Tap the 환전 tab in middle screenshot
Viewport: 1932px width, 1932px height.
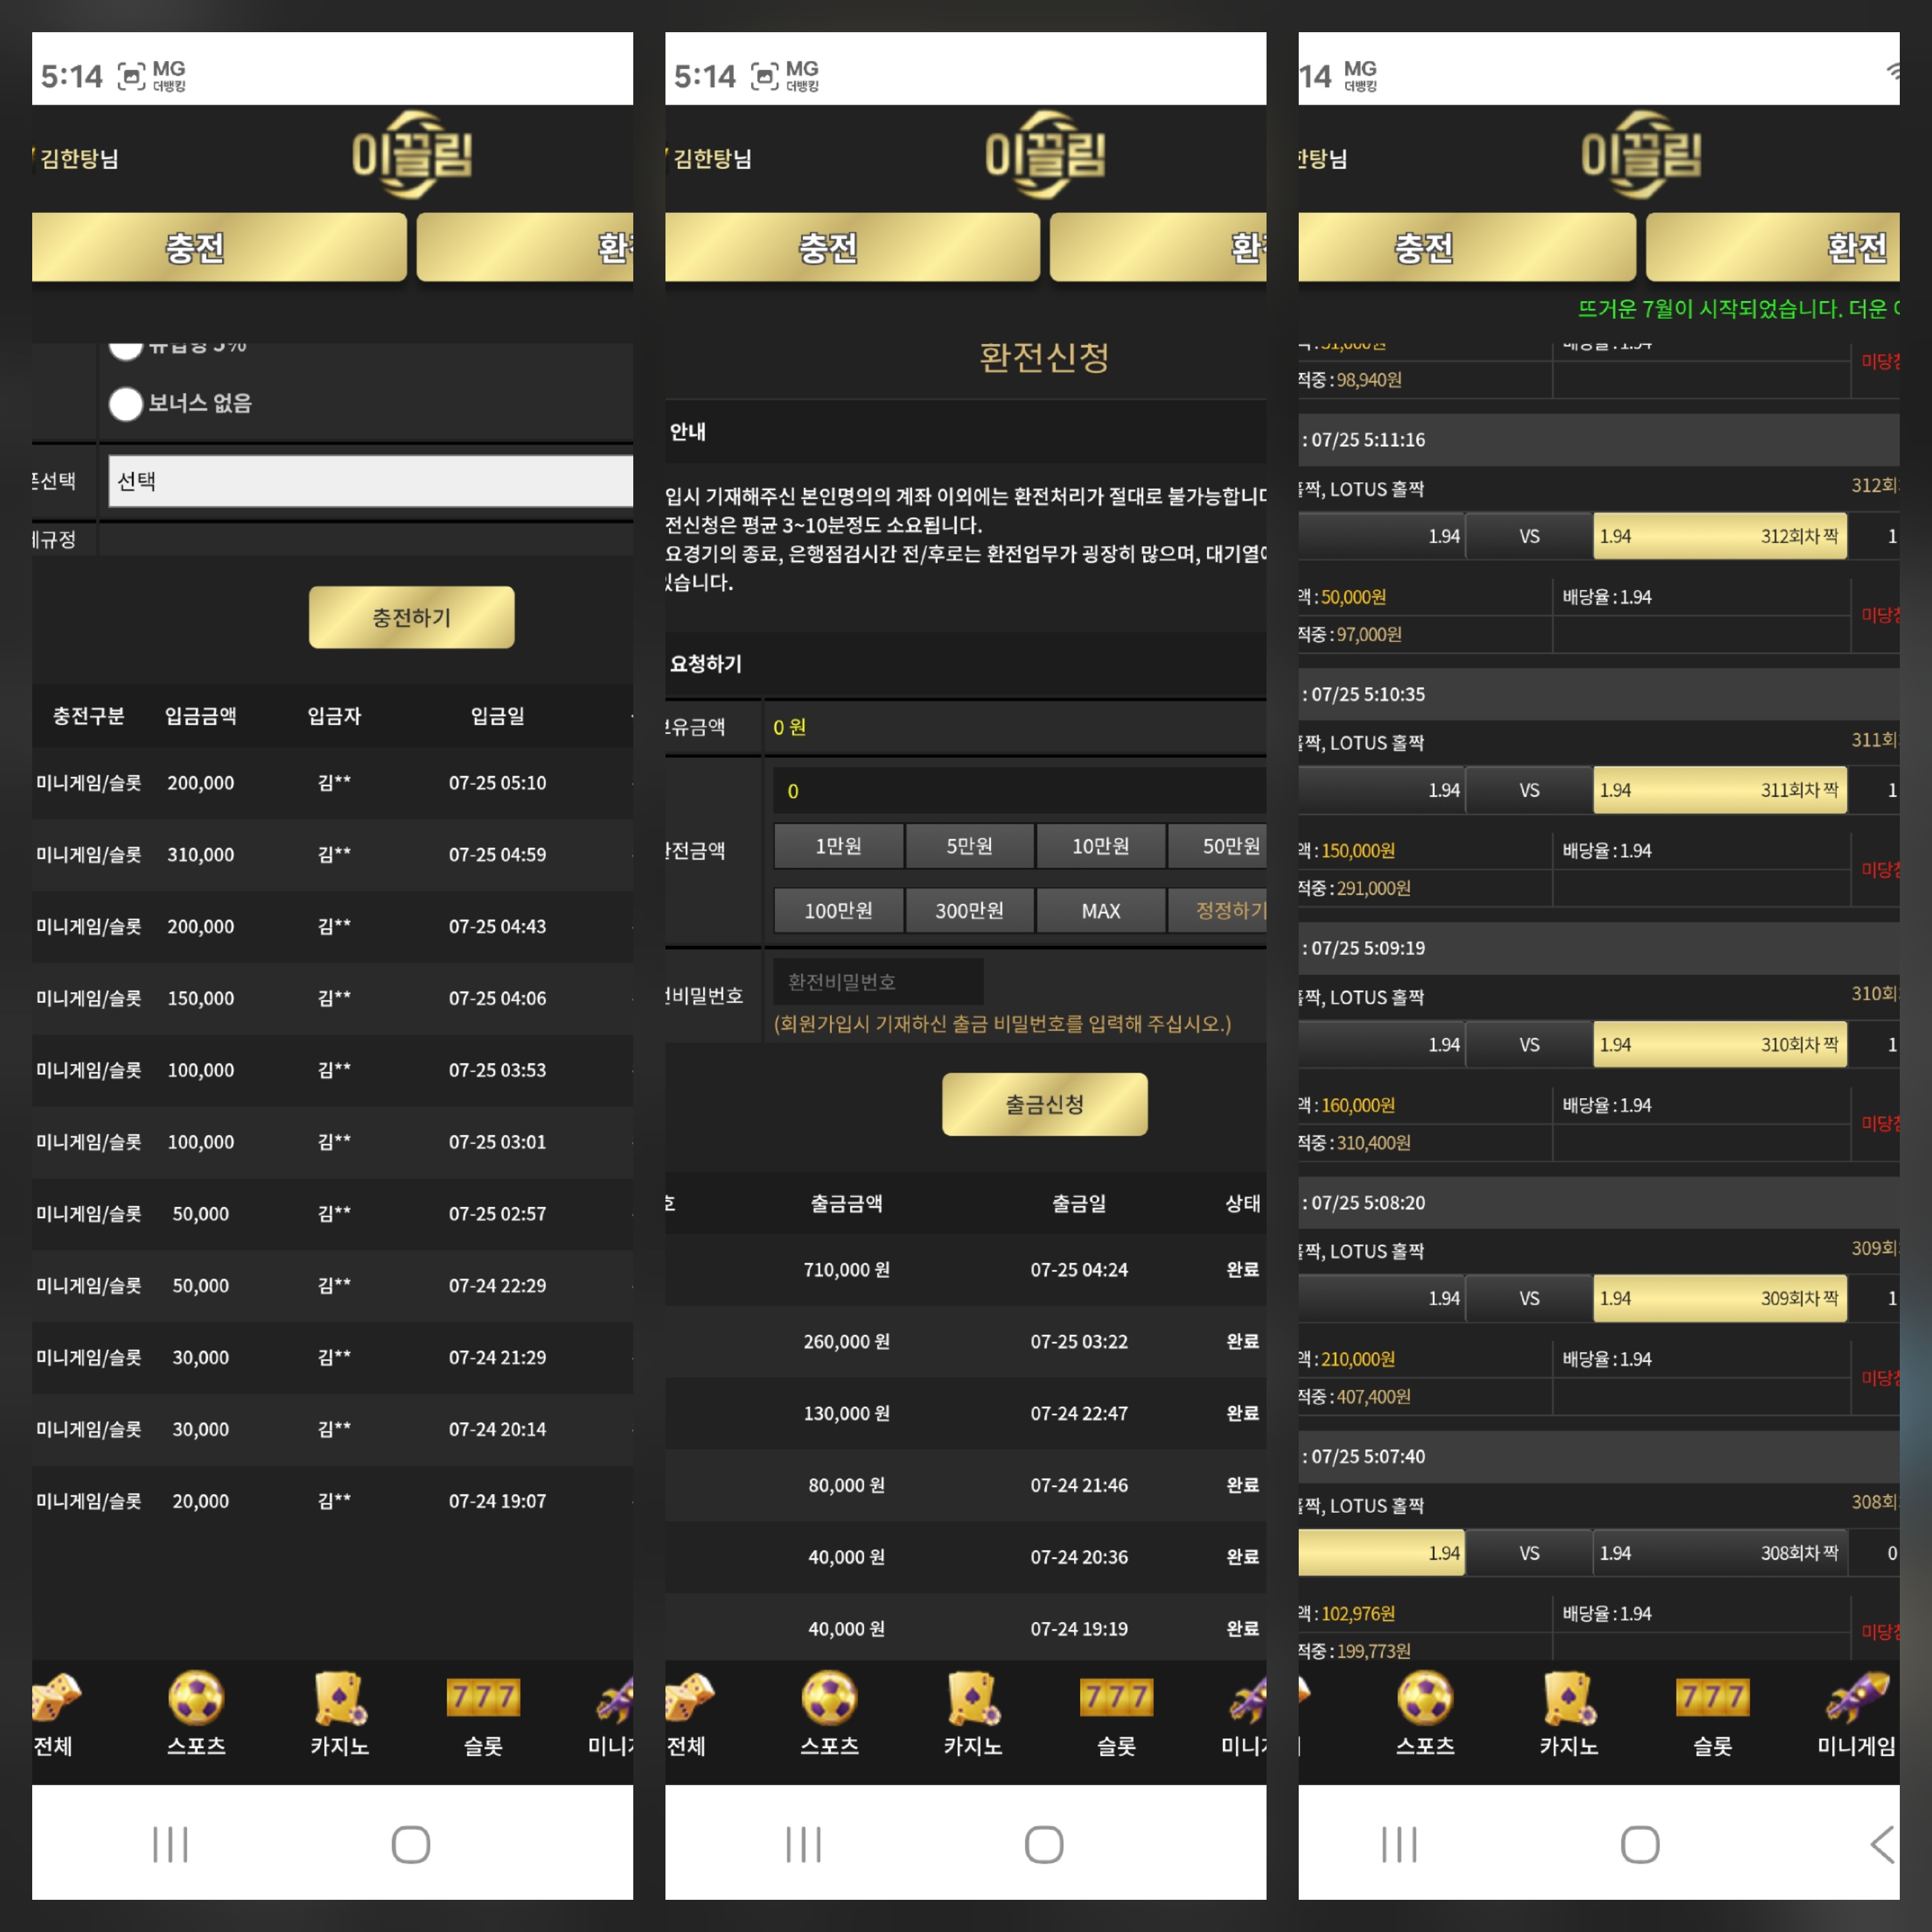pos(1158,247)
